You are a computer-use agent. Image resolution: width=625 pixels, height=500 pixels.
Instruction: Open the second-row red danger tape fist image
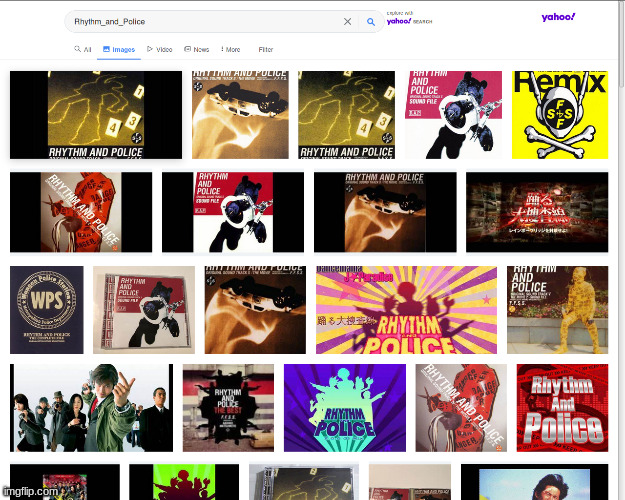click(x=81, y=212)
